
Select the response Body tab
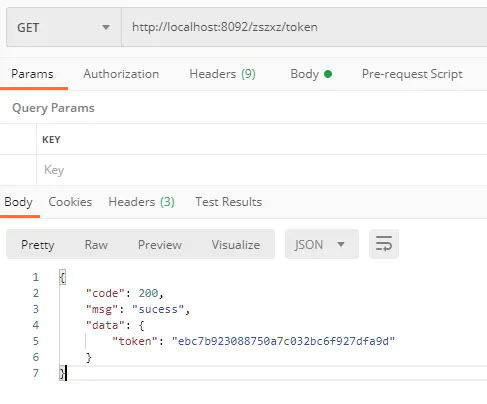18,202
